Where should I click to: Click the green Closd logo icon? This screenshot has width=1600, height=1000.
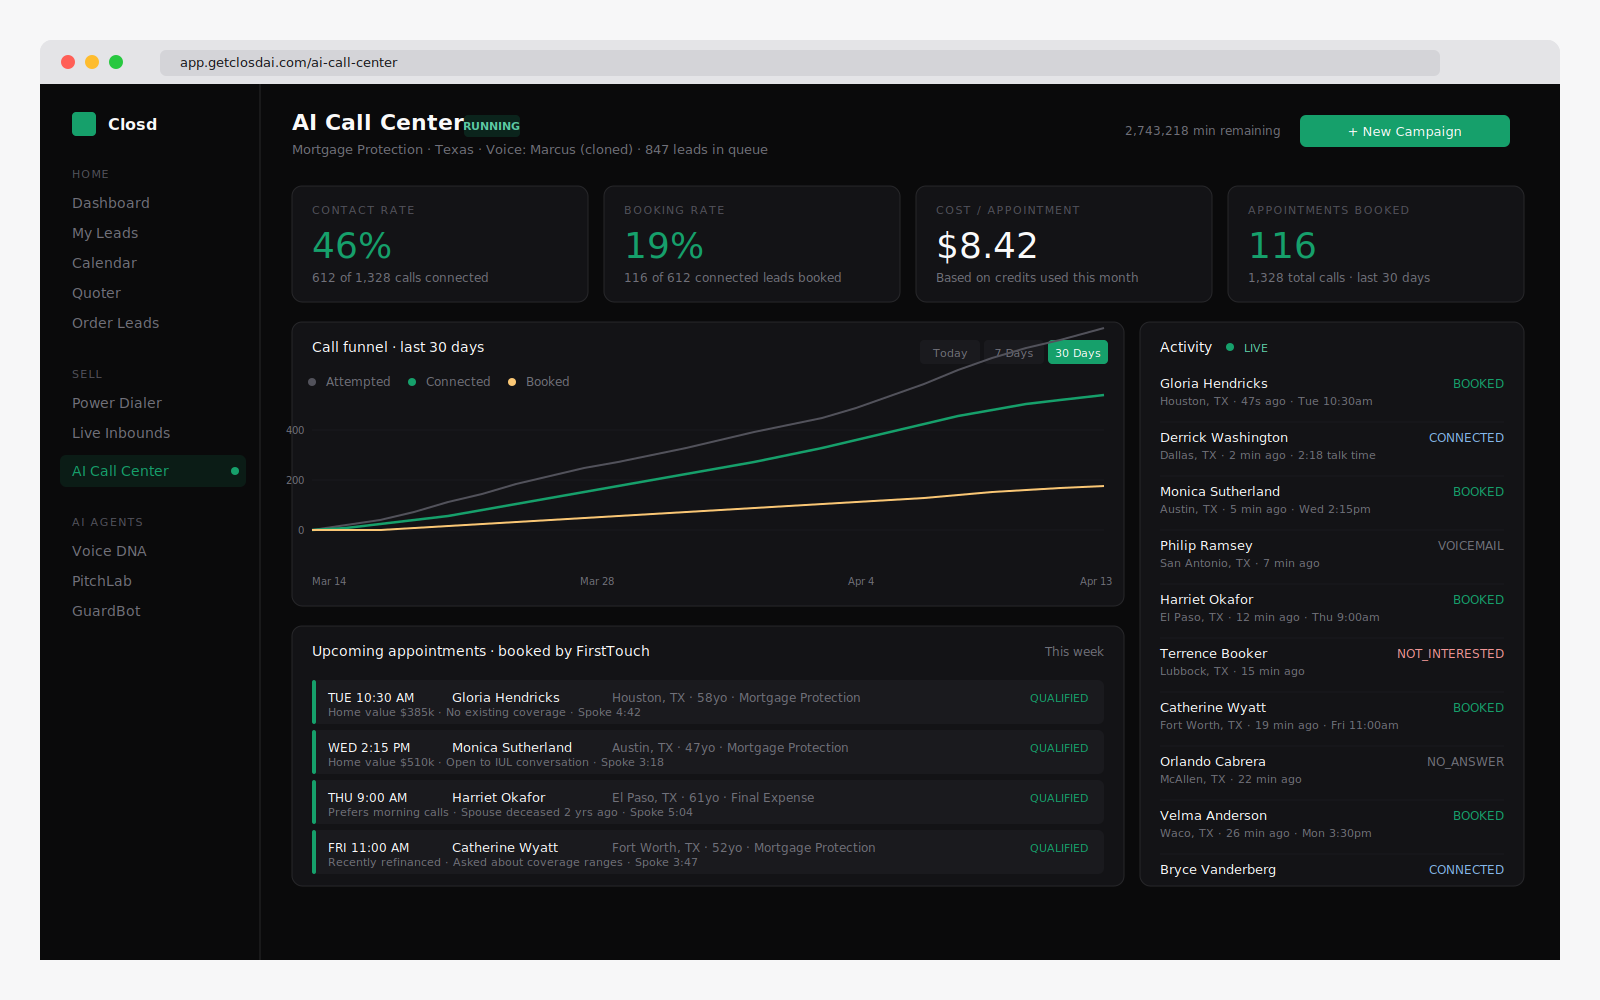84,124
